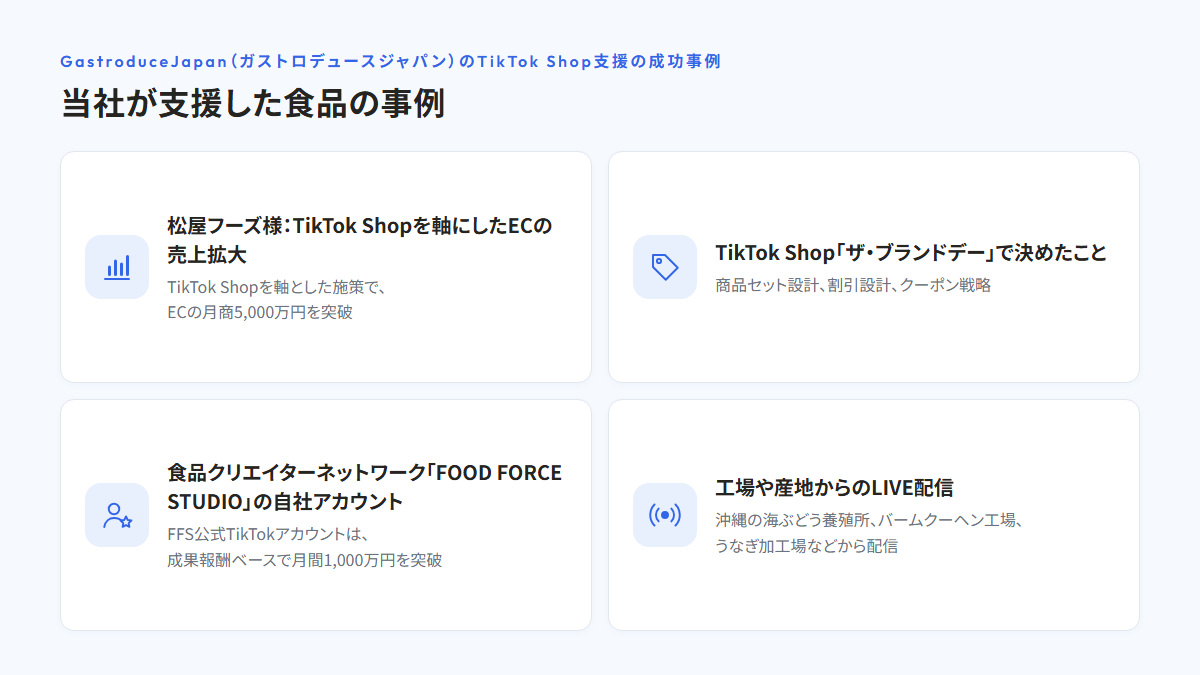Click the main title 当社が支援した食品の事例
The image size is (1200, 675).
tap(253, 104)
